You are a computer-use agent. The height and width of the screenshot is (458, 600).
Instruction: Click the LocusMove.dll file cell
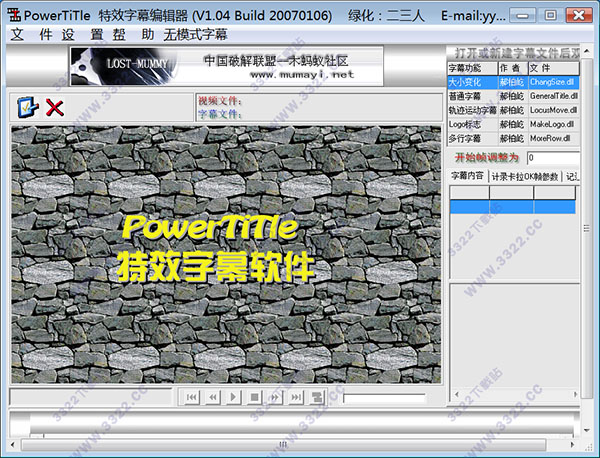[x=553, y=110]
